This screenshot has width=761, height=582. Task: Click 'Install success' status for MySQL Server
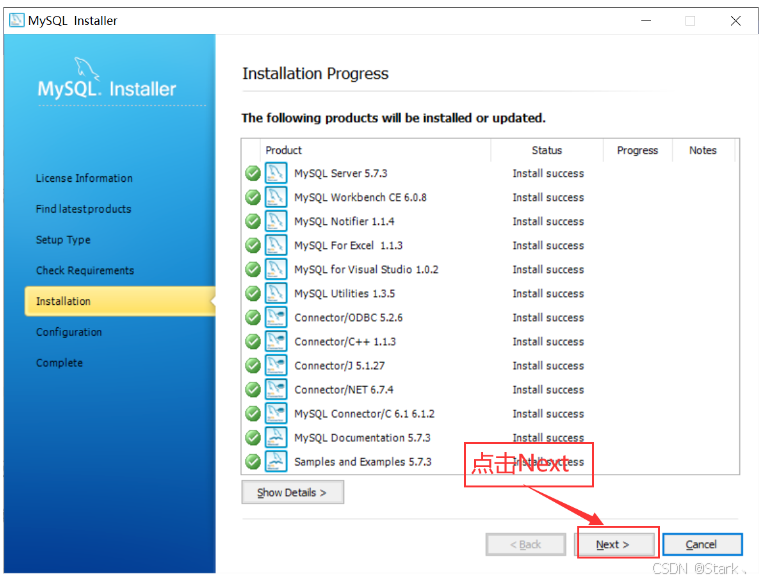point(548,173)
